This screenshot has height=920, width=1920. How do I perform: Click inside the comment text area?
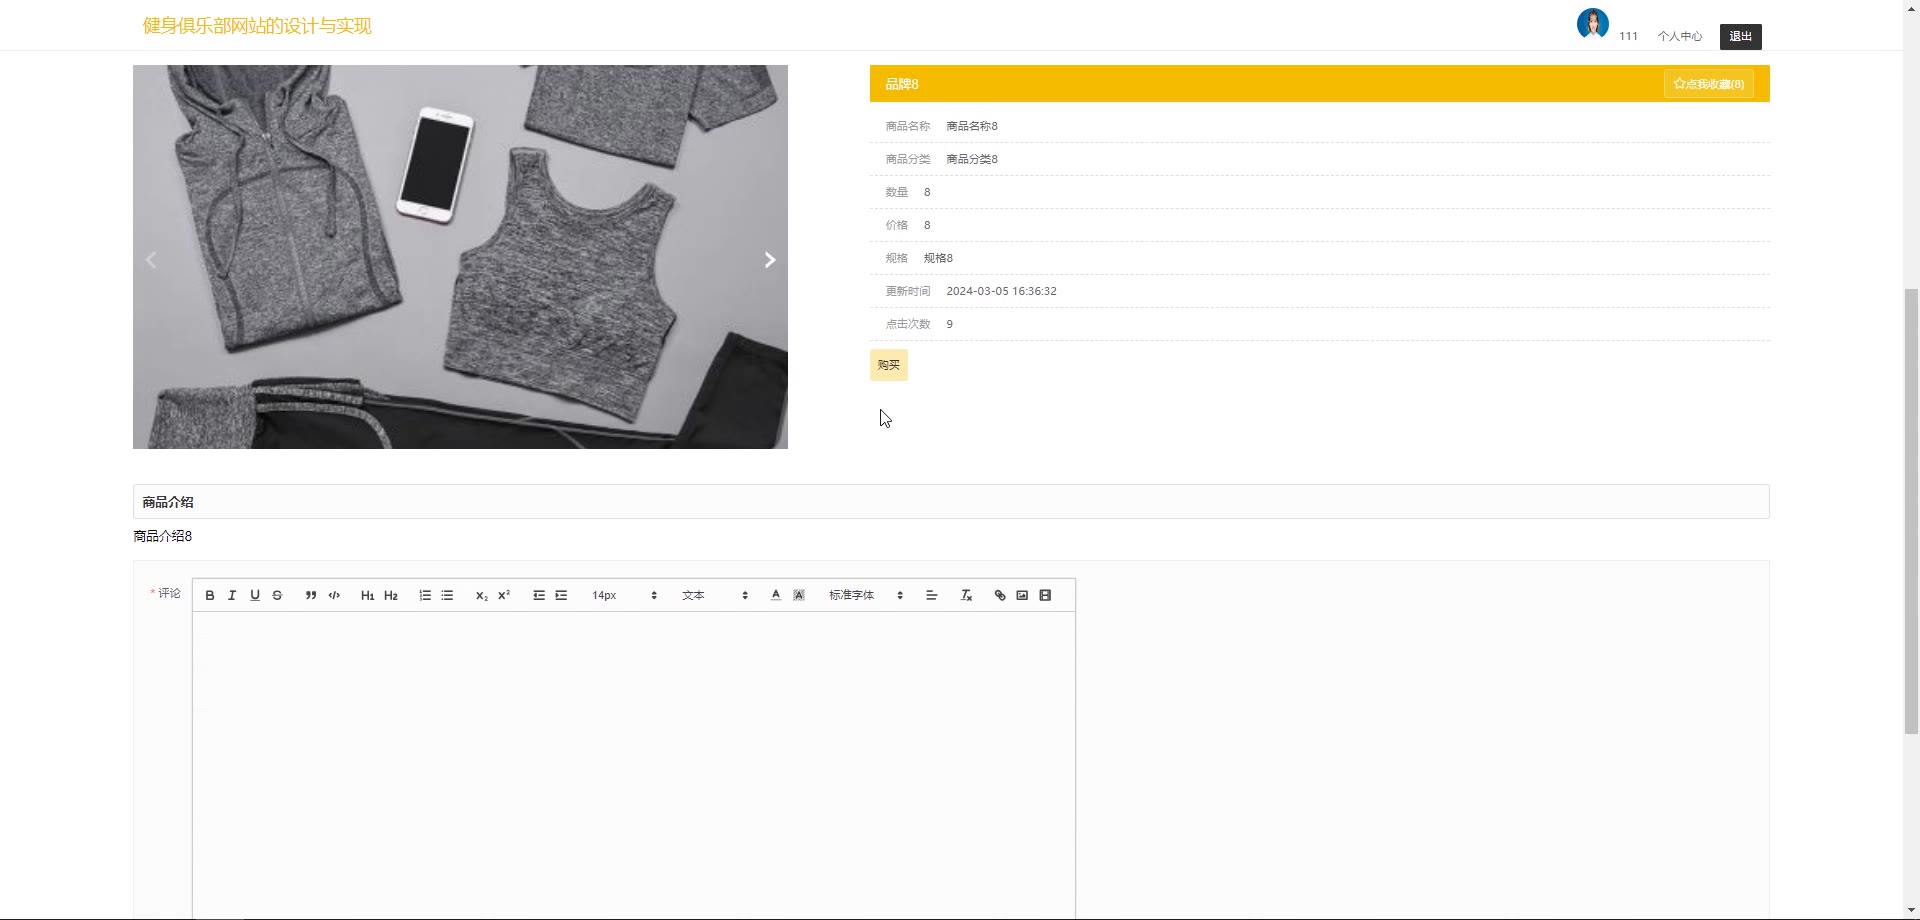coord(634,765)
